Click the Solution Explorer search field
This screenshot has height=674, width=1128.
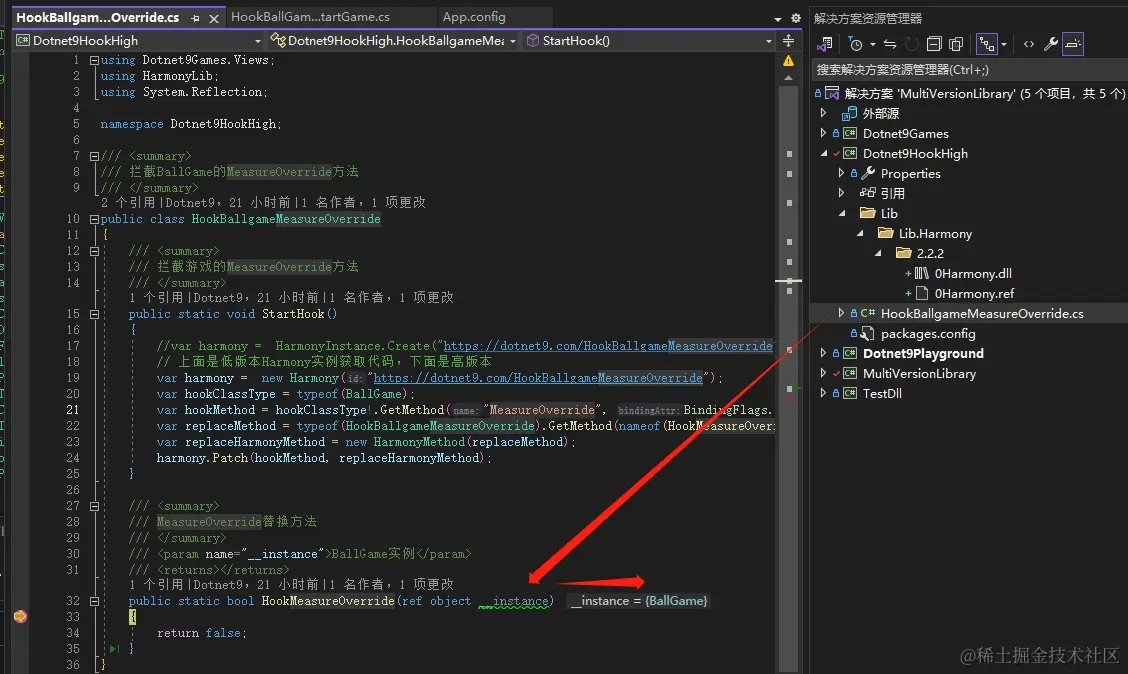[x=968, y=70]
